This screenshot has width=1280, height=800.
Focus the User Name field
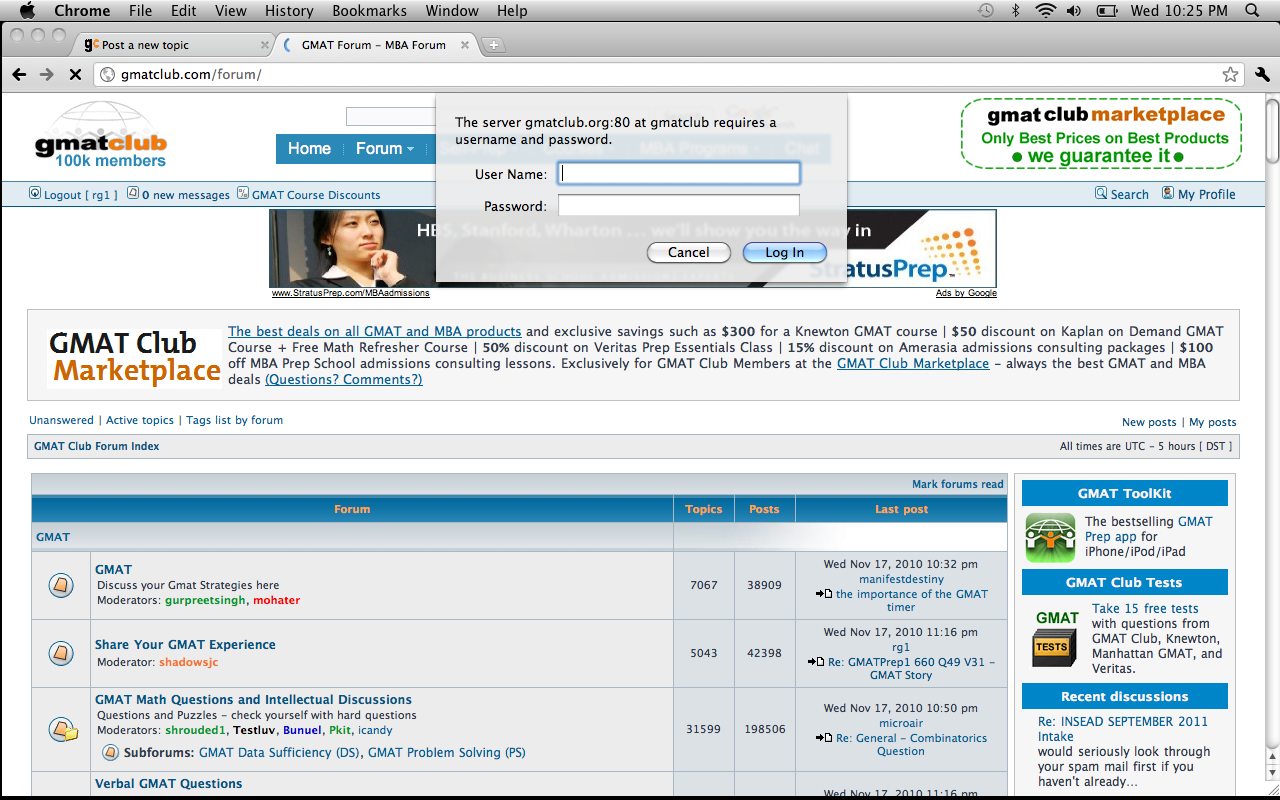[679, 174]
